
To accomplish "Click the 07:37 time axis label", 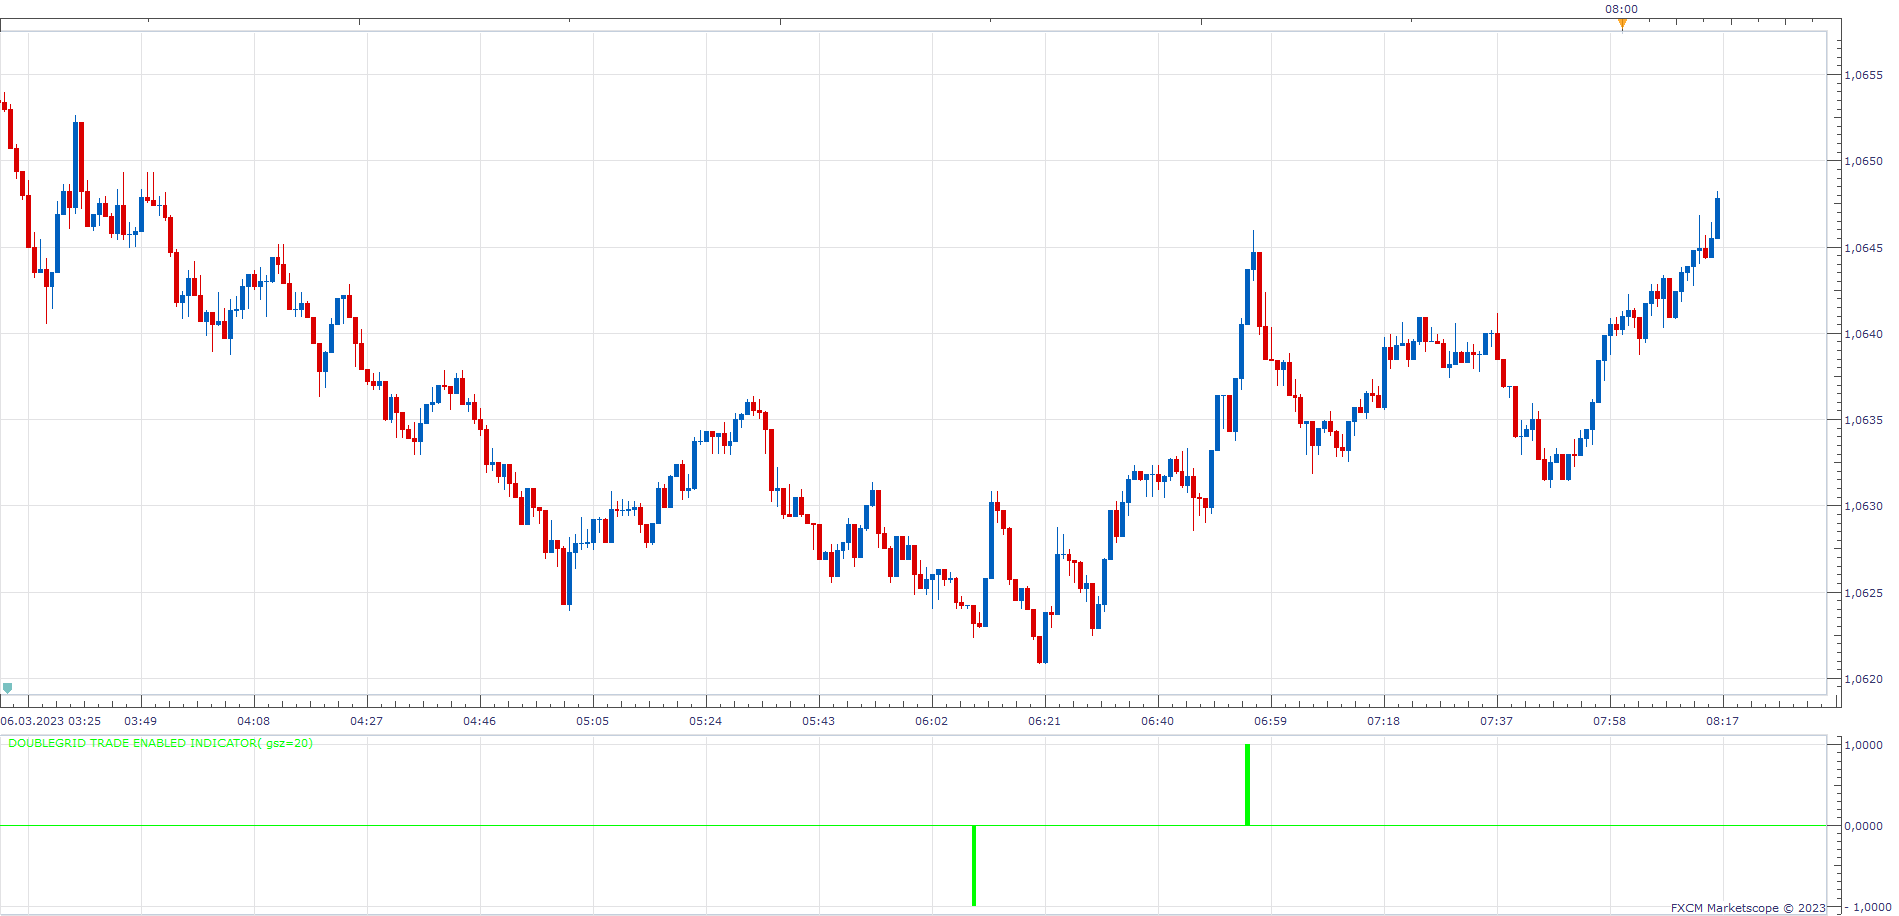I will [1496, 721].
